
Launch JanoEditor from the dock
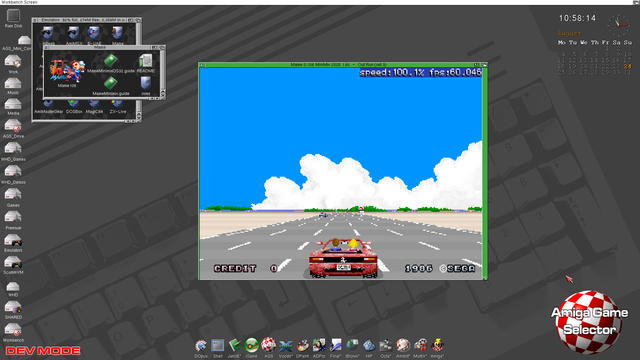point(234,346)
